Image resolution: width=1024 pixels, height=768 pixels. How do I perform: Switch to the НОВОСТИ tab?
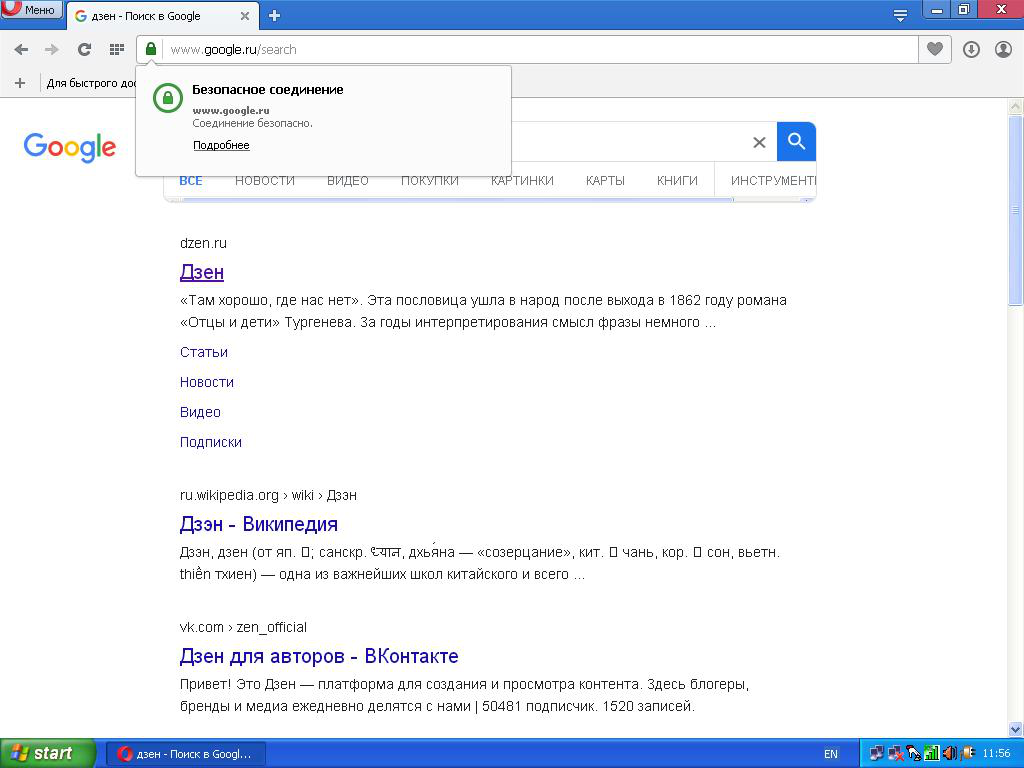[264, 181]
